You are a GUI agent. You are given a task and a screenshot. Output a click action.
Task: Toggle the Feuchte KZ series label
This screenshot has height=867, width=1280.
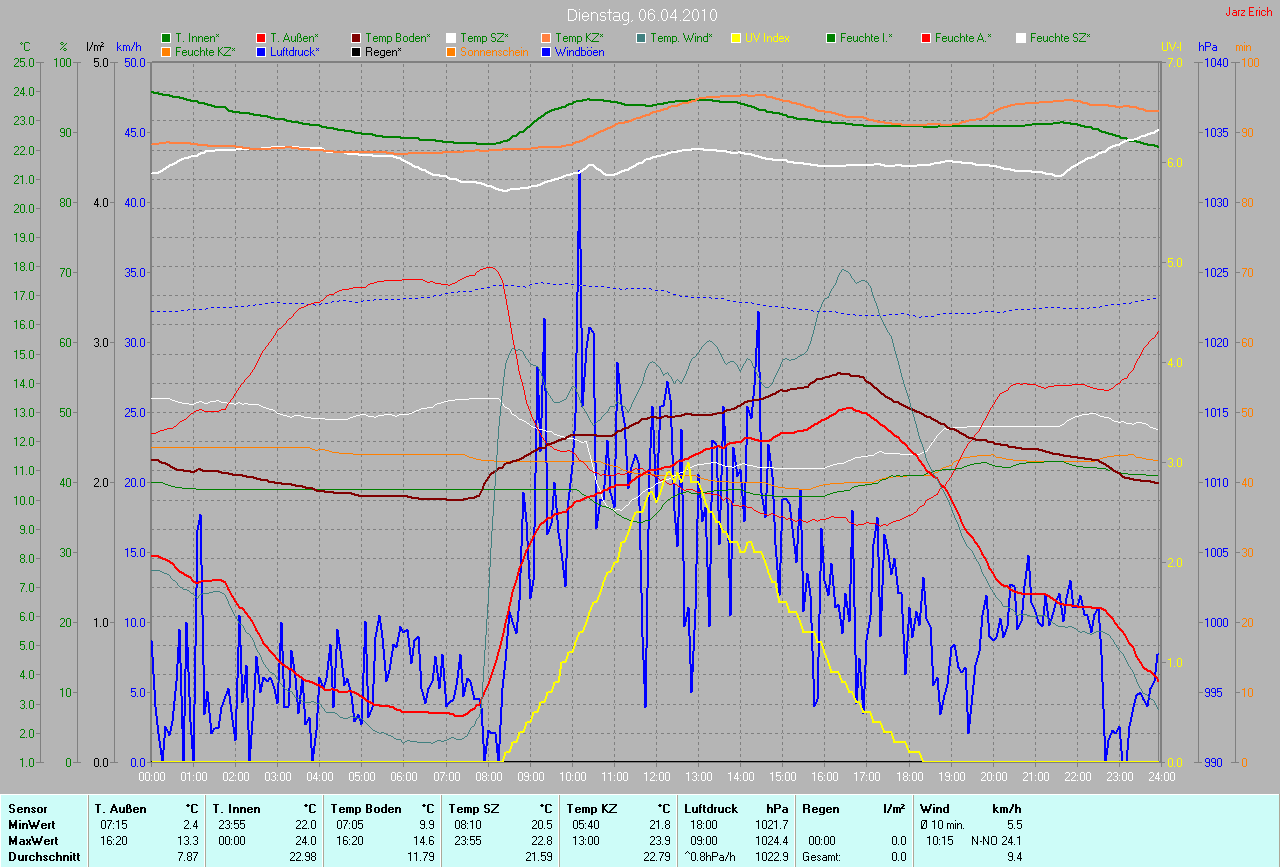pos(204,51)
